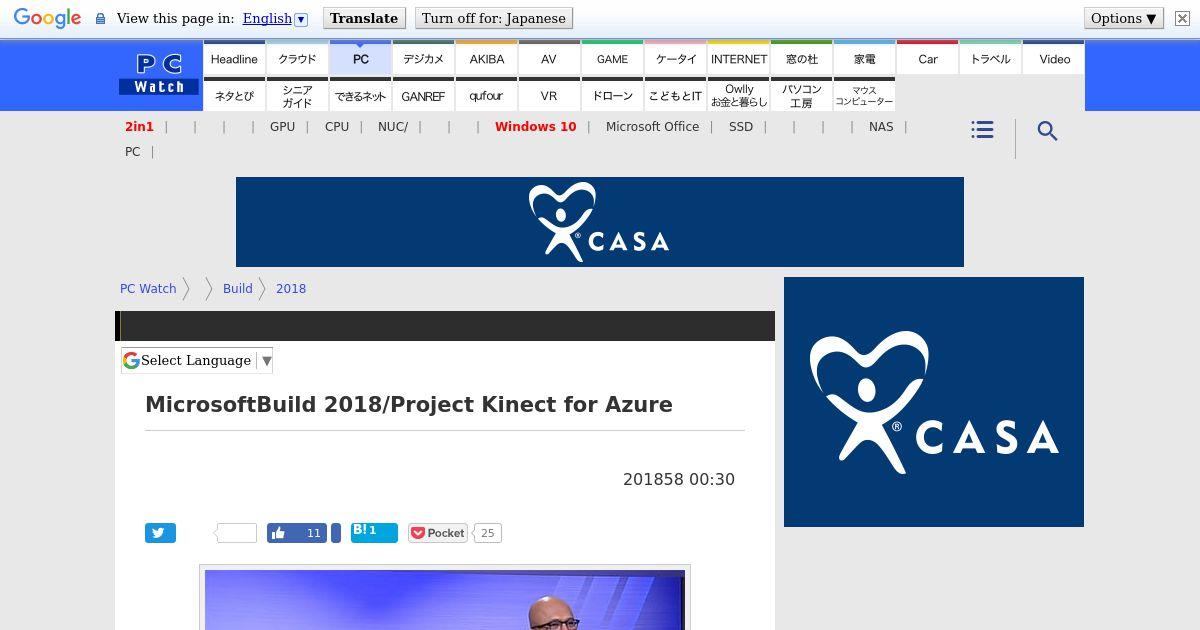Image resolution: width=1200 pixels, height=630 pixels.
Task: Open the マウスコンピューター nav tab
Action: pyautogui.click(x=865, y=95)
